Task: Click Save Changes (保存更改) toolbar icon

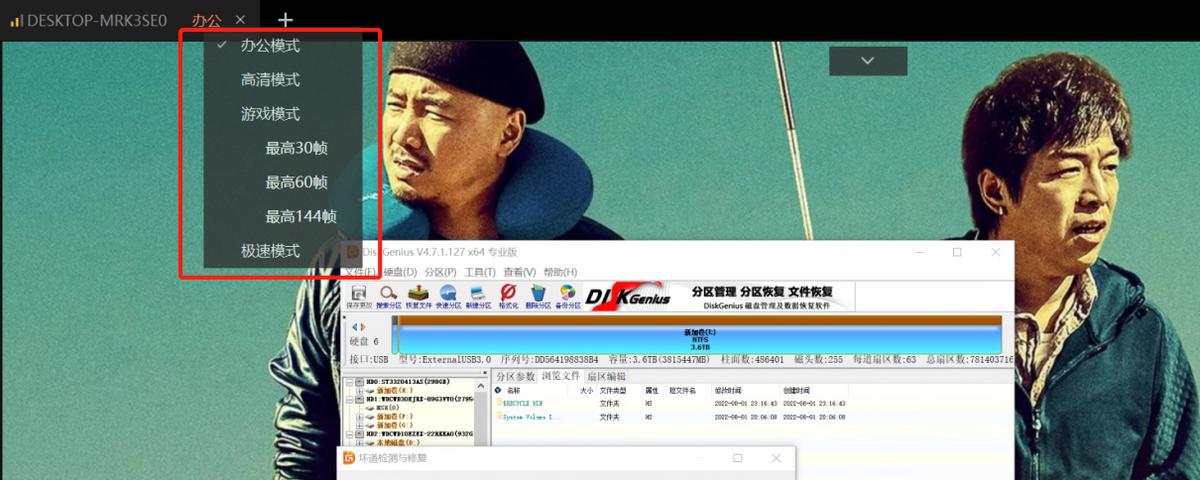Action: (x=359, y=296)
